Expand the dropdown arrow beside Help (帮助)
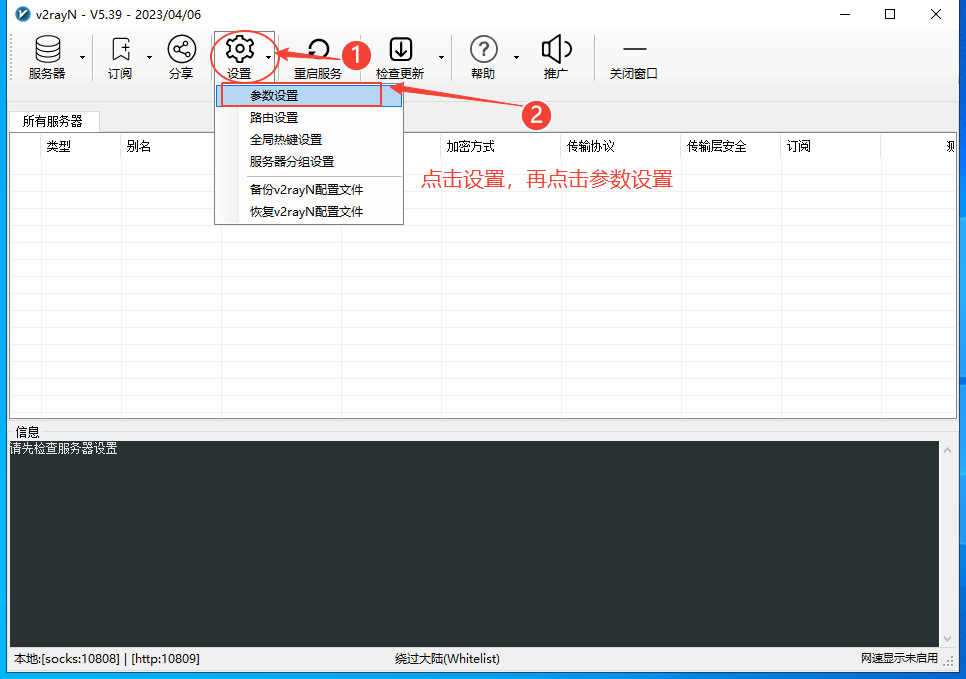The width and height of the screenshot is (966, 679). (516, 58)
